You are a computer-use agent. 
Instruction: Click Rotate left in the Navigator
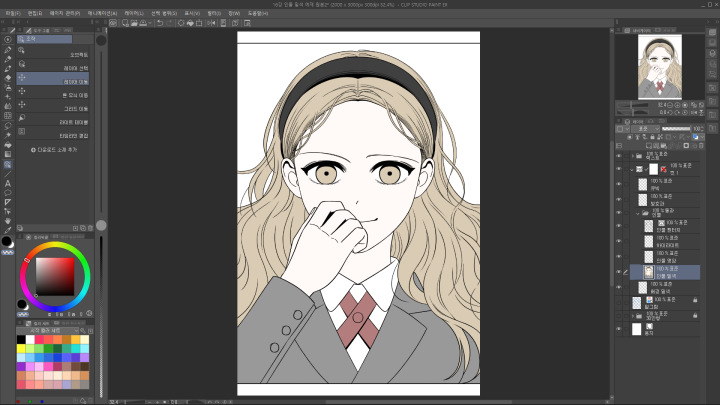pos(670,112)
